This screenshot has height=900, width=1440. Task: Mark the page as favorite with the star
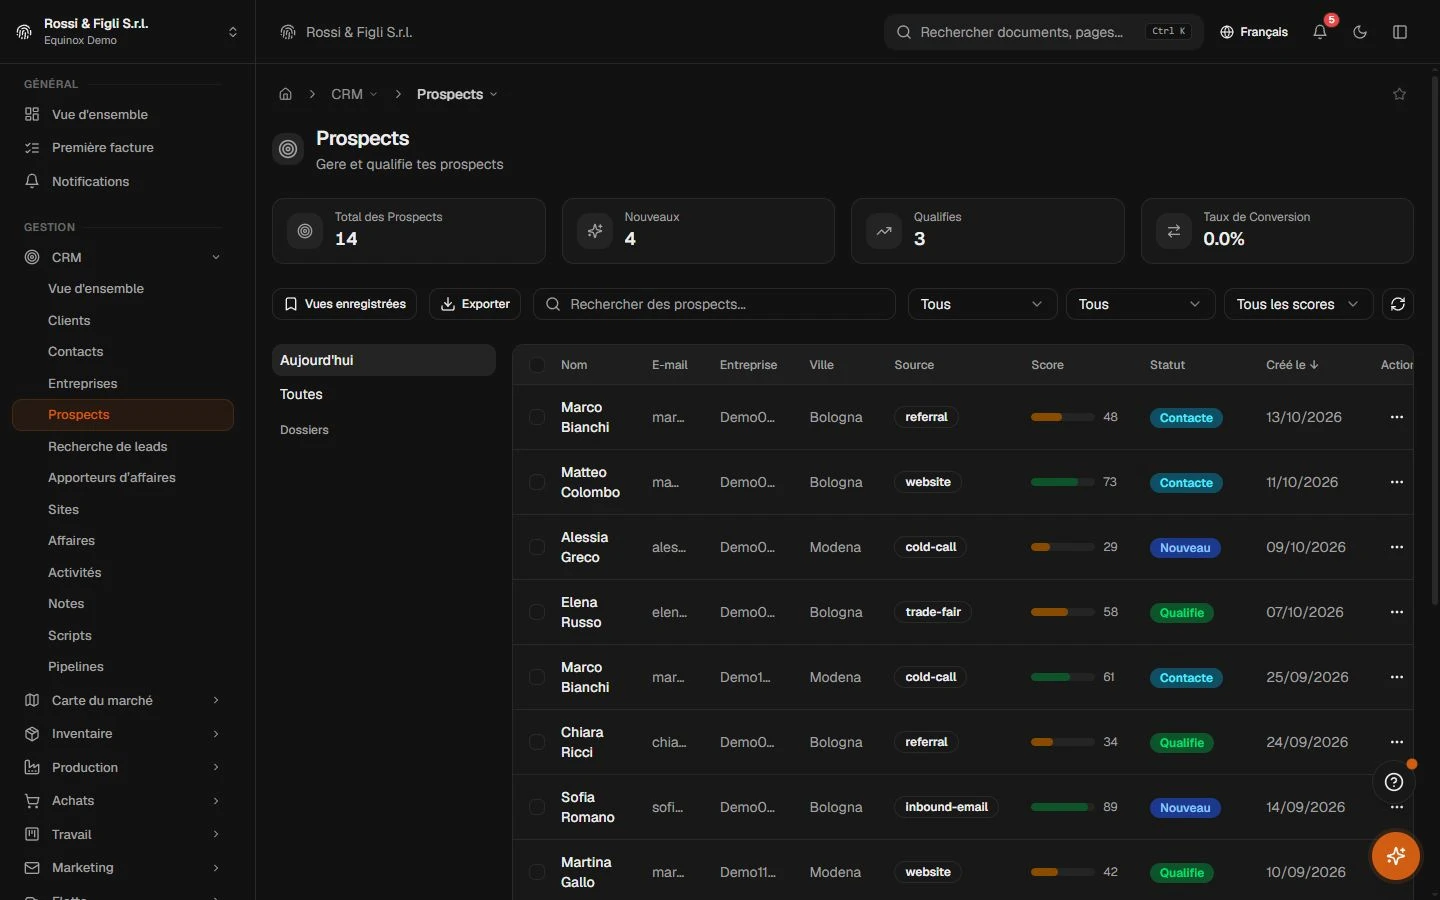pyautogui.click(x=1400, y=94)
